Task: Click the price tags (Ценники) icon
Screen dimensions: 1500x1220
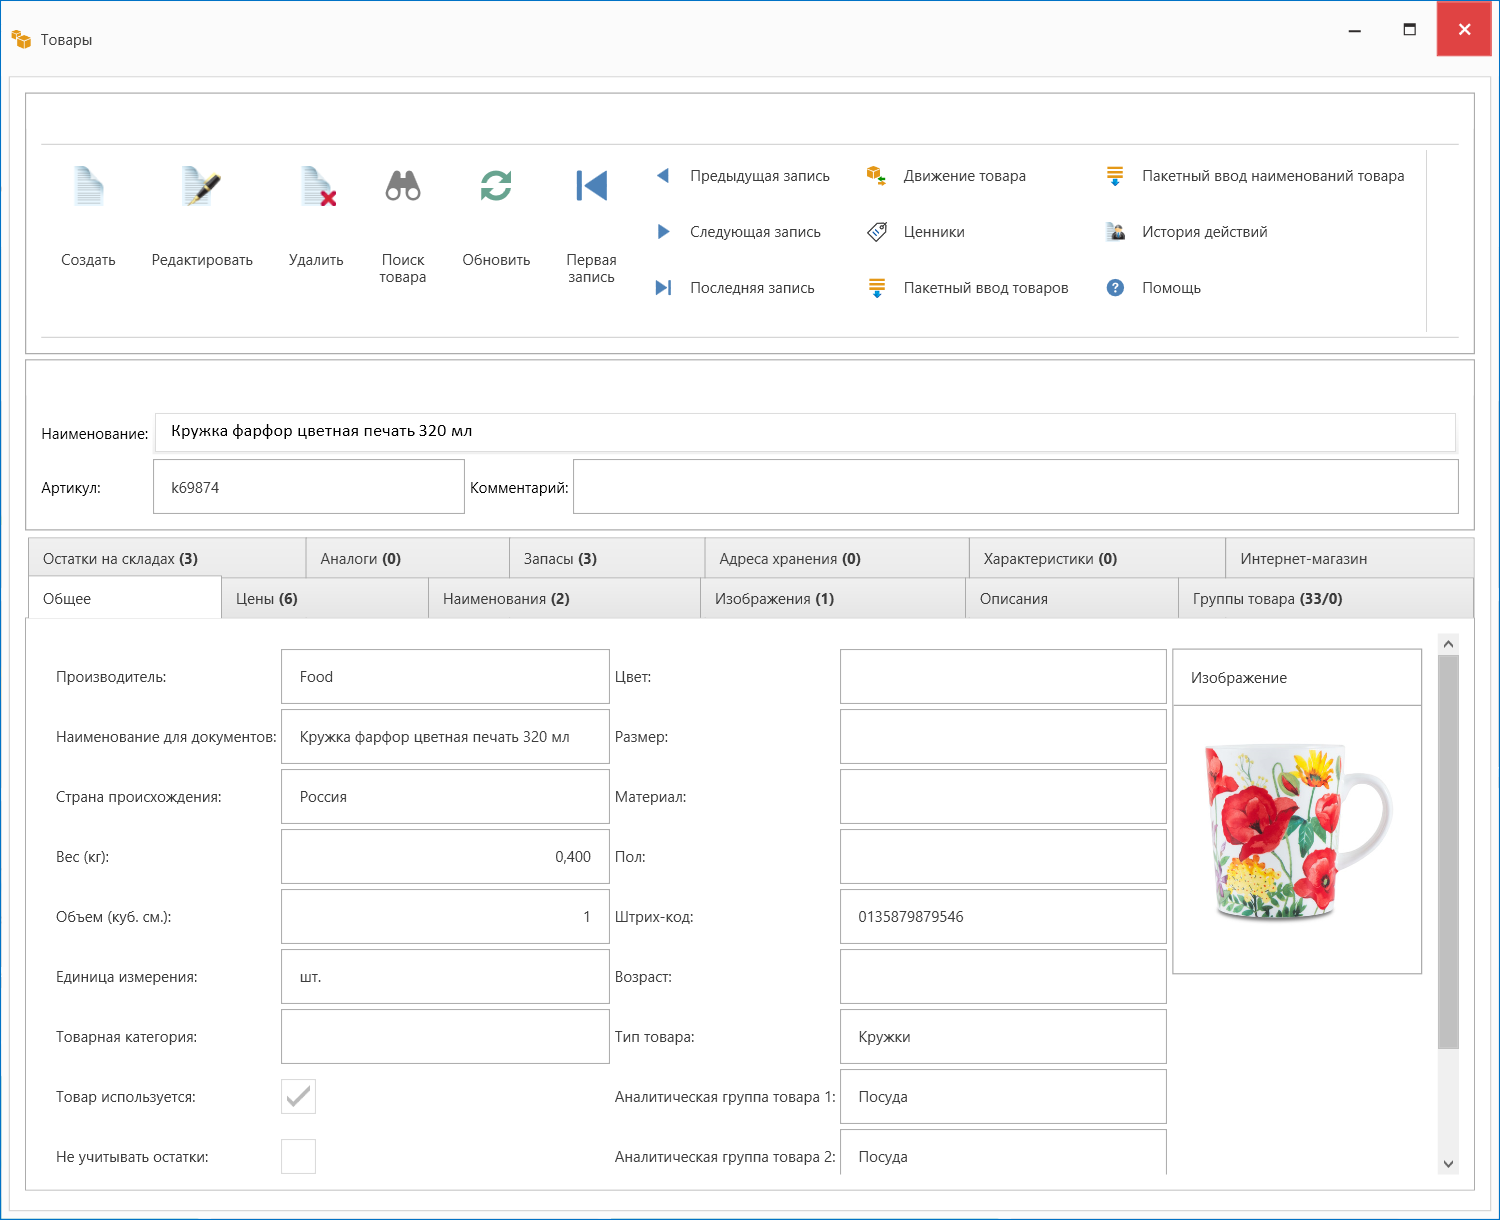Action: (x=876, y=232)
